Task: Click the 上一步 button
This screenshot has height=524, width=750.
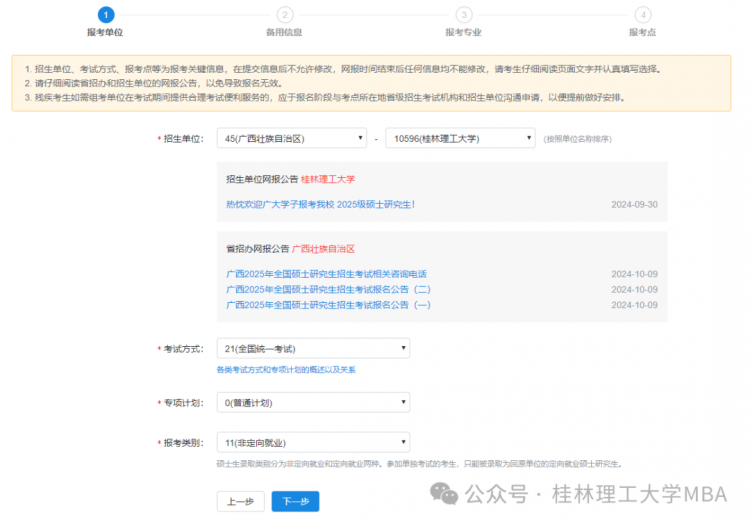Action: click(x=240, y=502)
